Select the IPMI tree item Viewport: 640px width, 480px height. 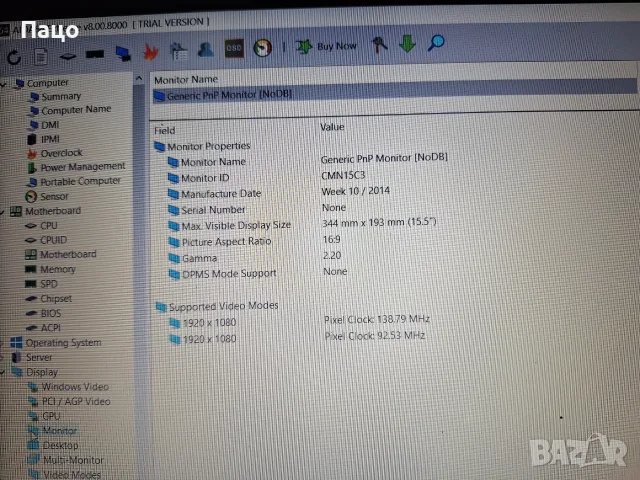(x=50, y=140)
